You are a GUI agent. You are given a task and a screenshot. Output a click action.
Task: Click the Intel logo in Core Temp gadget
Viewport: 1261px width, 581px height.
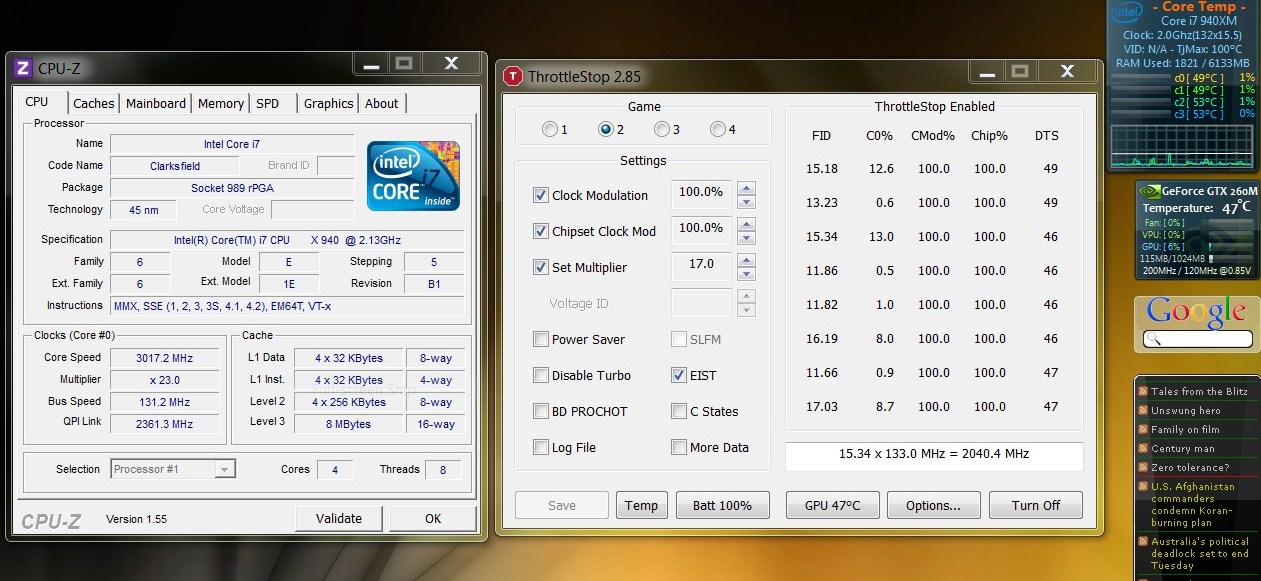click(1127, 12)
